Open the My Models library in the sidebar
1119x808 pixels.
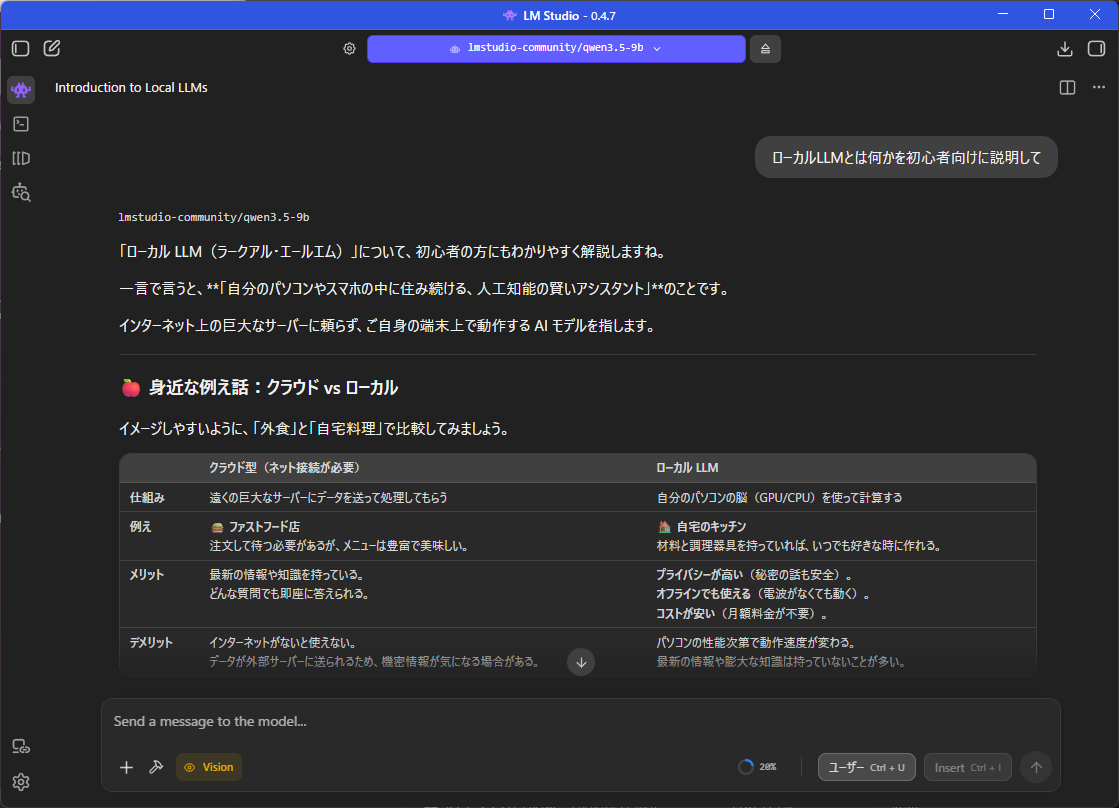pos(21,158)
